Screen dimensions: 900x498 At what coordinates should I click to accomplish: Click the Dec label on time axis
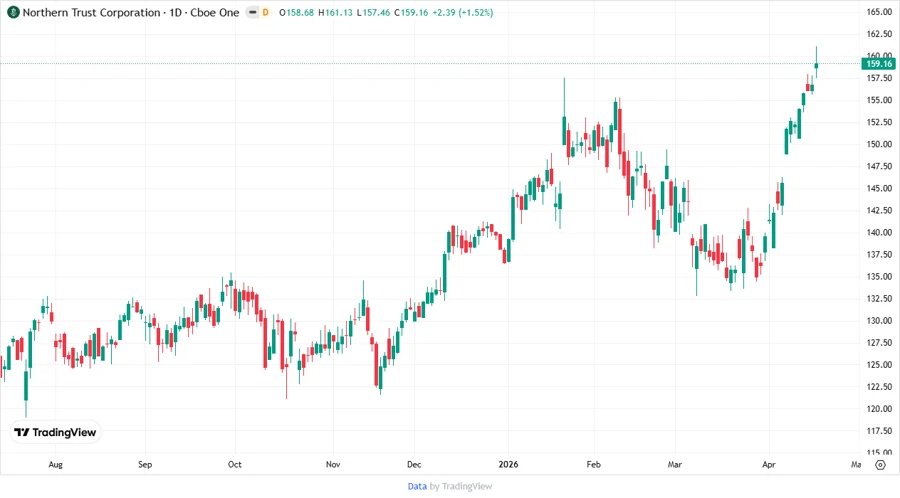(414, 464)
